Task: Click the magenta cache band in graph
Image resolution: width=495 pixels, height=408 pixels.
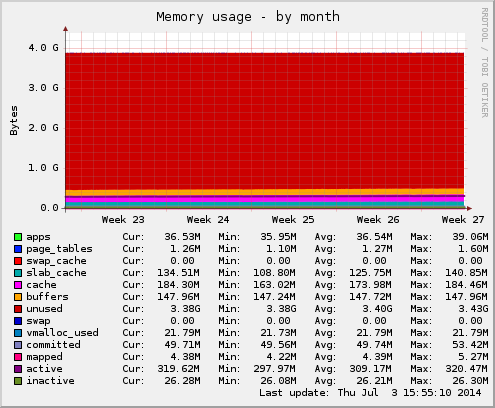Action: click(265, 199)
